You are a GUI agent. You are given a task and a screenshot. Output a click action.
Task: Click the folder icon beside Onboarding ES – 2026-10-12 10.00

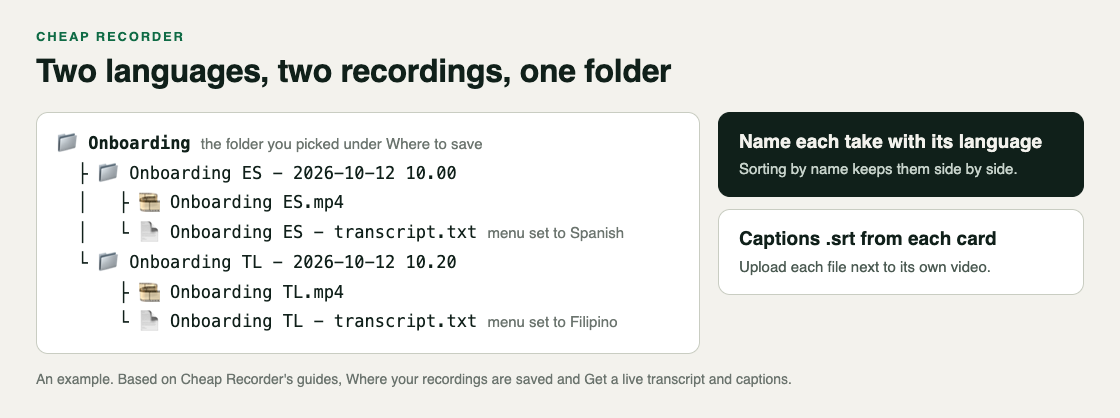point(108,173)
